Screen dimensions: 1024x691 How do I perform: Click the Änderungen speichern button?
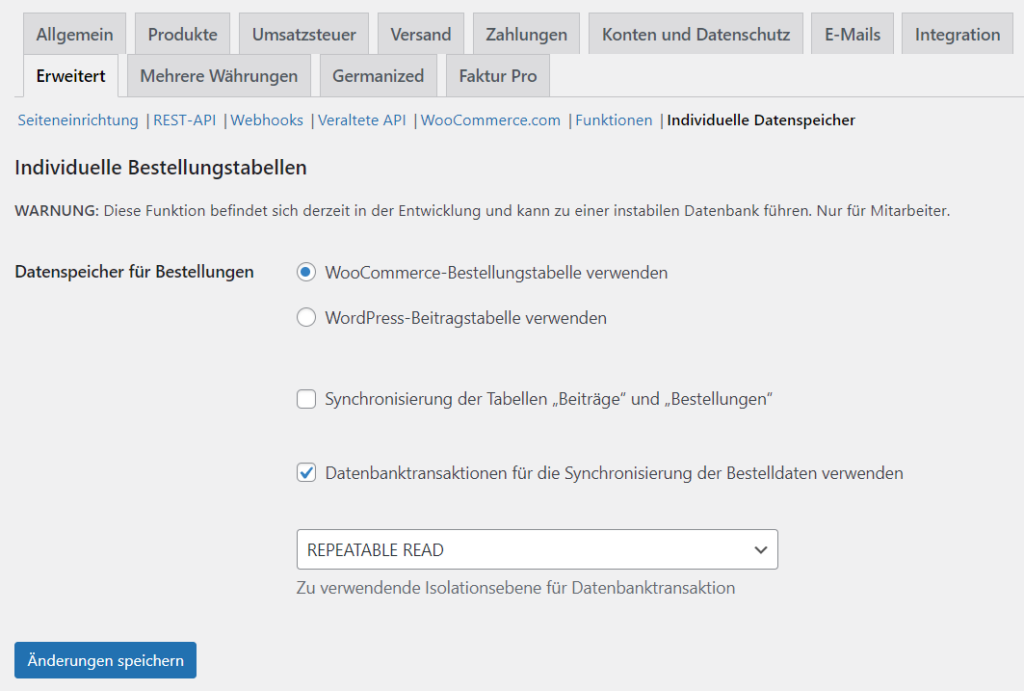coord(105,660)
